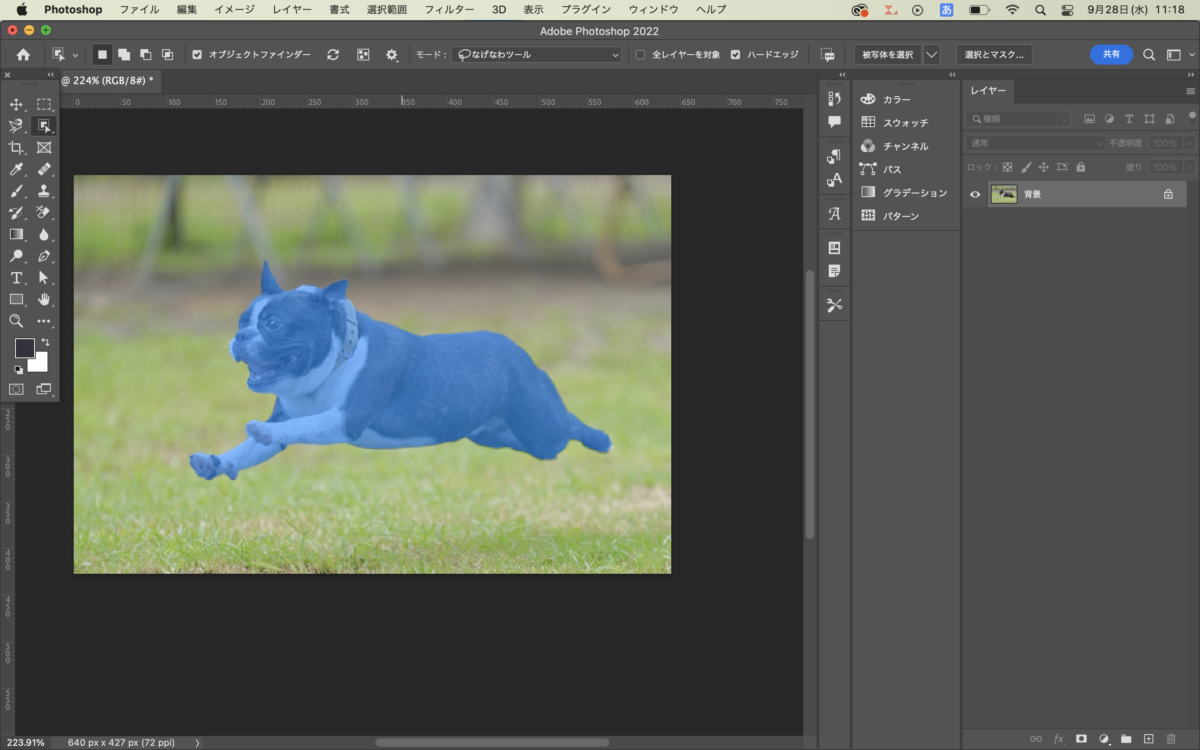The image size is (1200, 750).
Task: Select the Move tool
Action: pos(16,104)
